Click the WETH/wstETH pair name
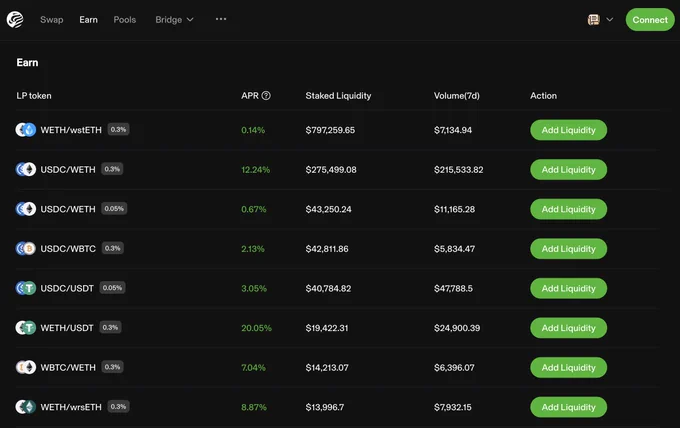The width and height of the screenshot is (680, 428). click(71, 130)
